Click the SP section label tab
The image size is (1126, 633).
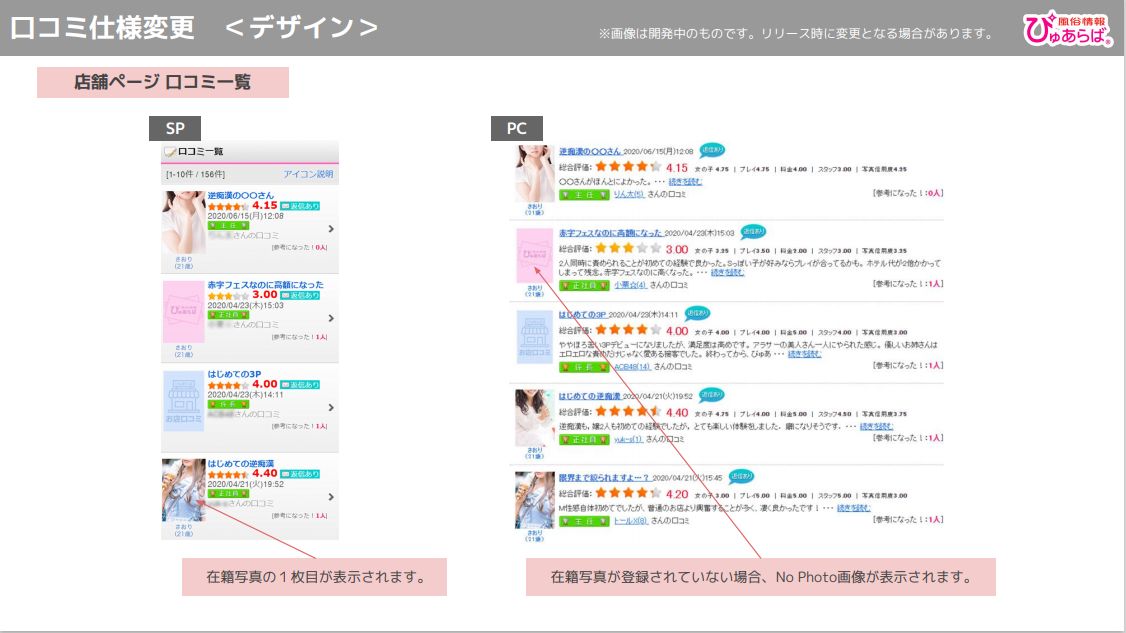[175, 128]
